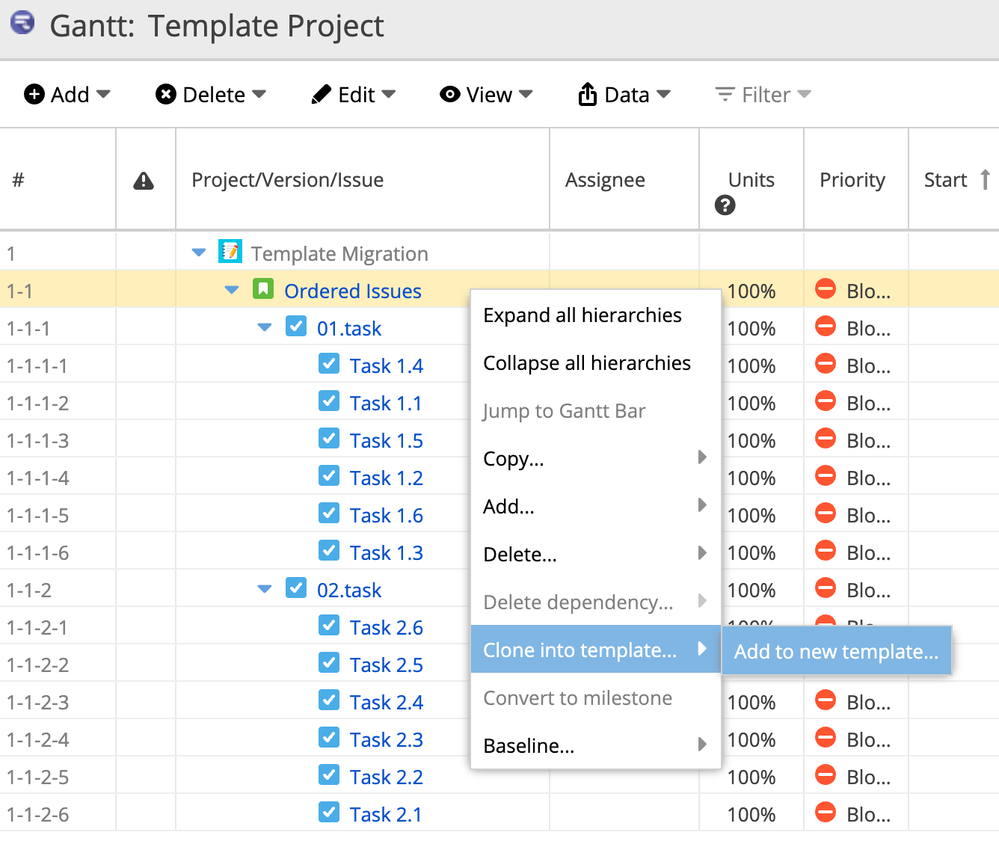Viewport: 999px width, 861px height.
Task: Click the checkbox icon next to Task 1.5
Action: (x=329, y=438)
